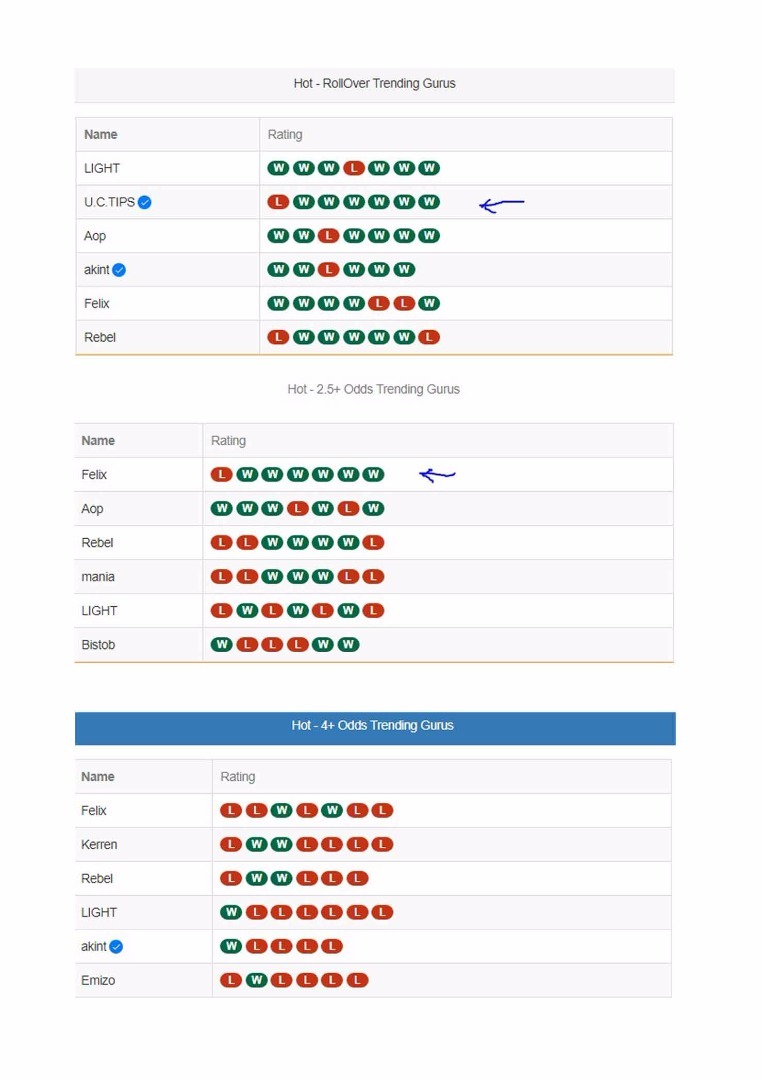Screen dimensions: 763x1080
Task: Select the Bistob guru name
Action: [x=98, y=645]
